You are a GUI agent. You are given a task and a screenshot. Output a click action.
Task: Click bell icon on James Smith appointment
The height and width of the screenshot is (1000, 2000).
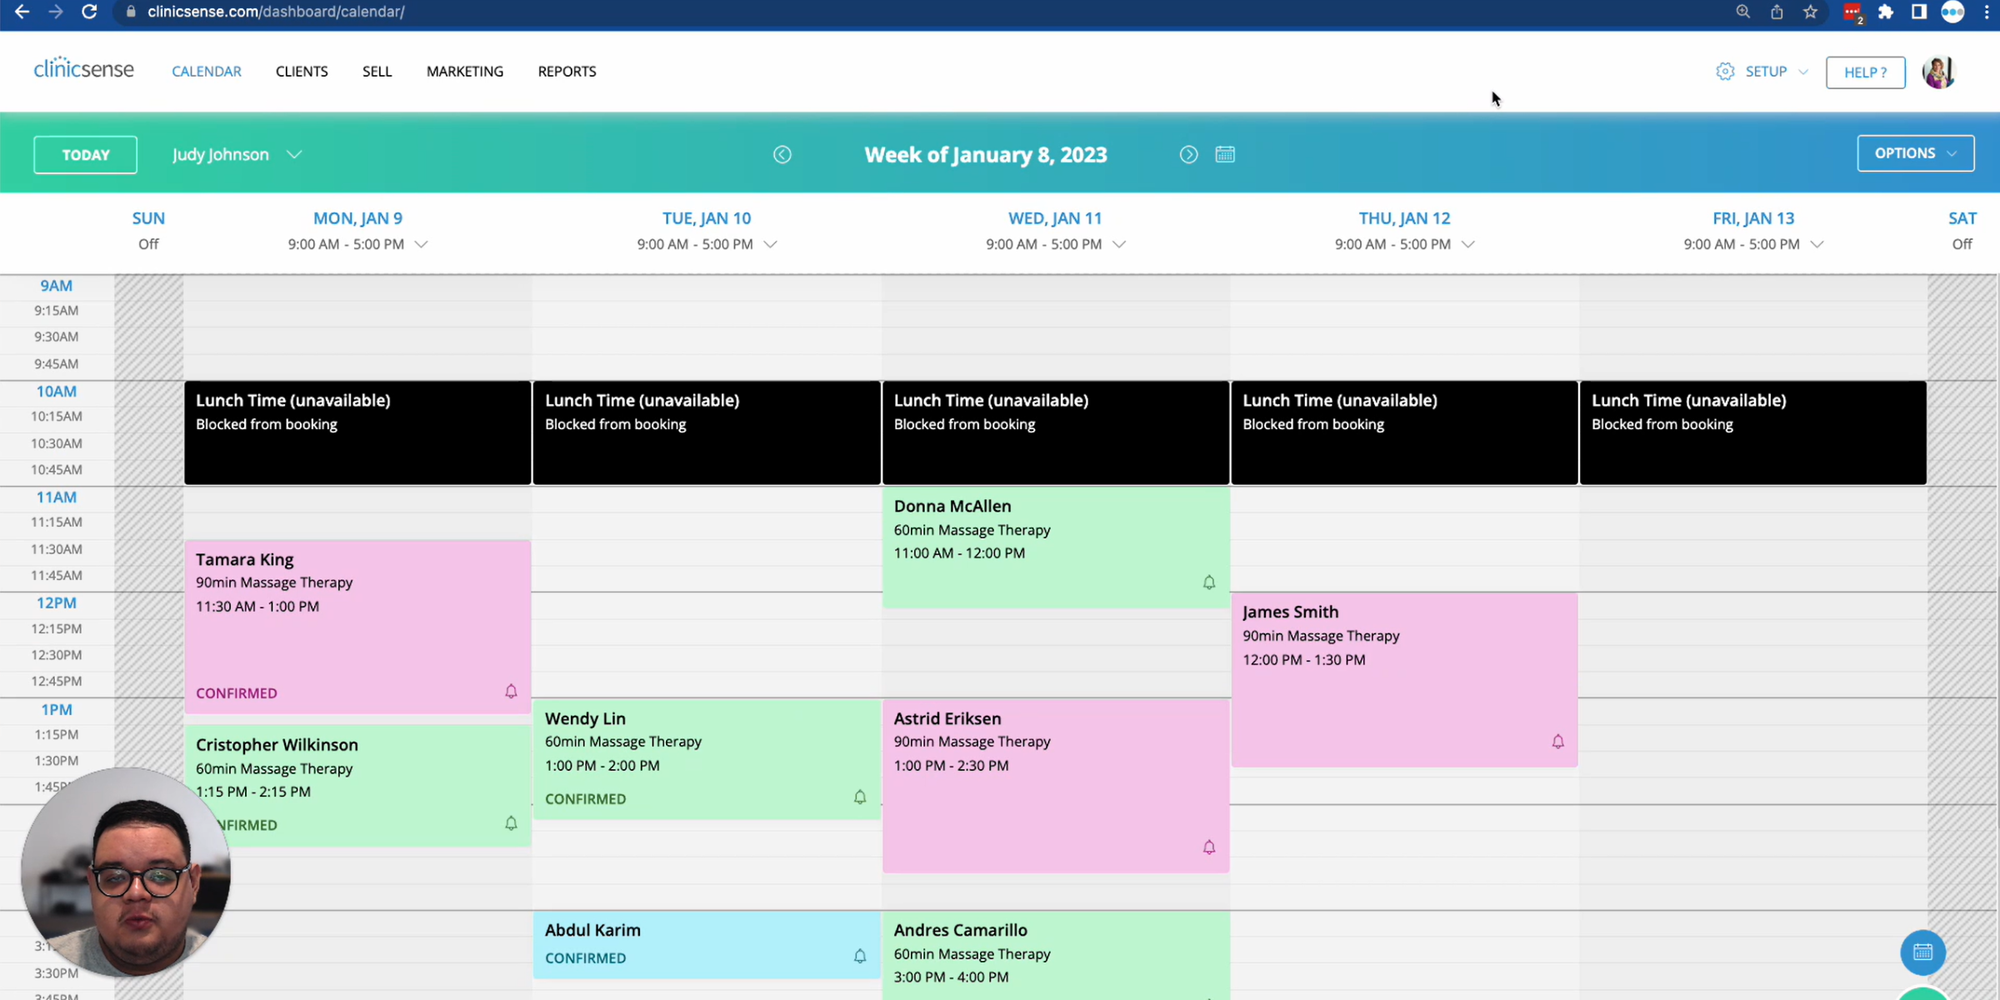[1558, 741]
